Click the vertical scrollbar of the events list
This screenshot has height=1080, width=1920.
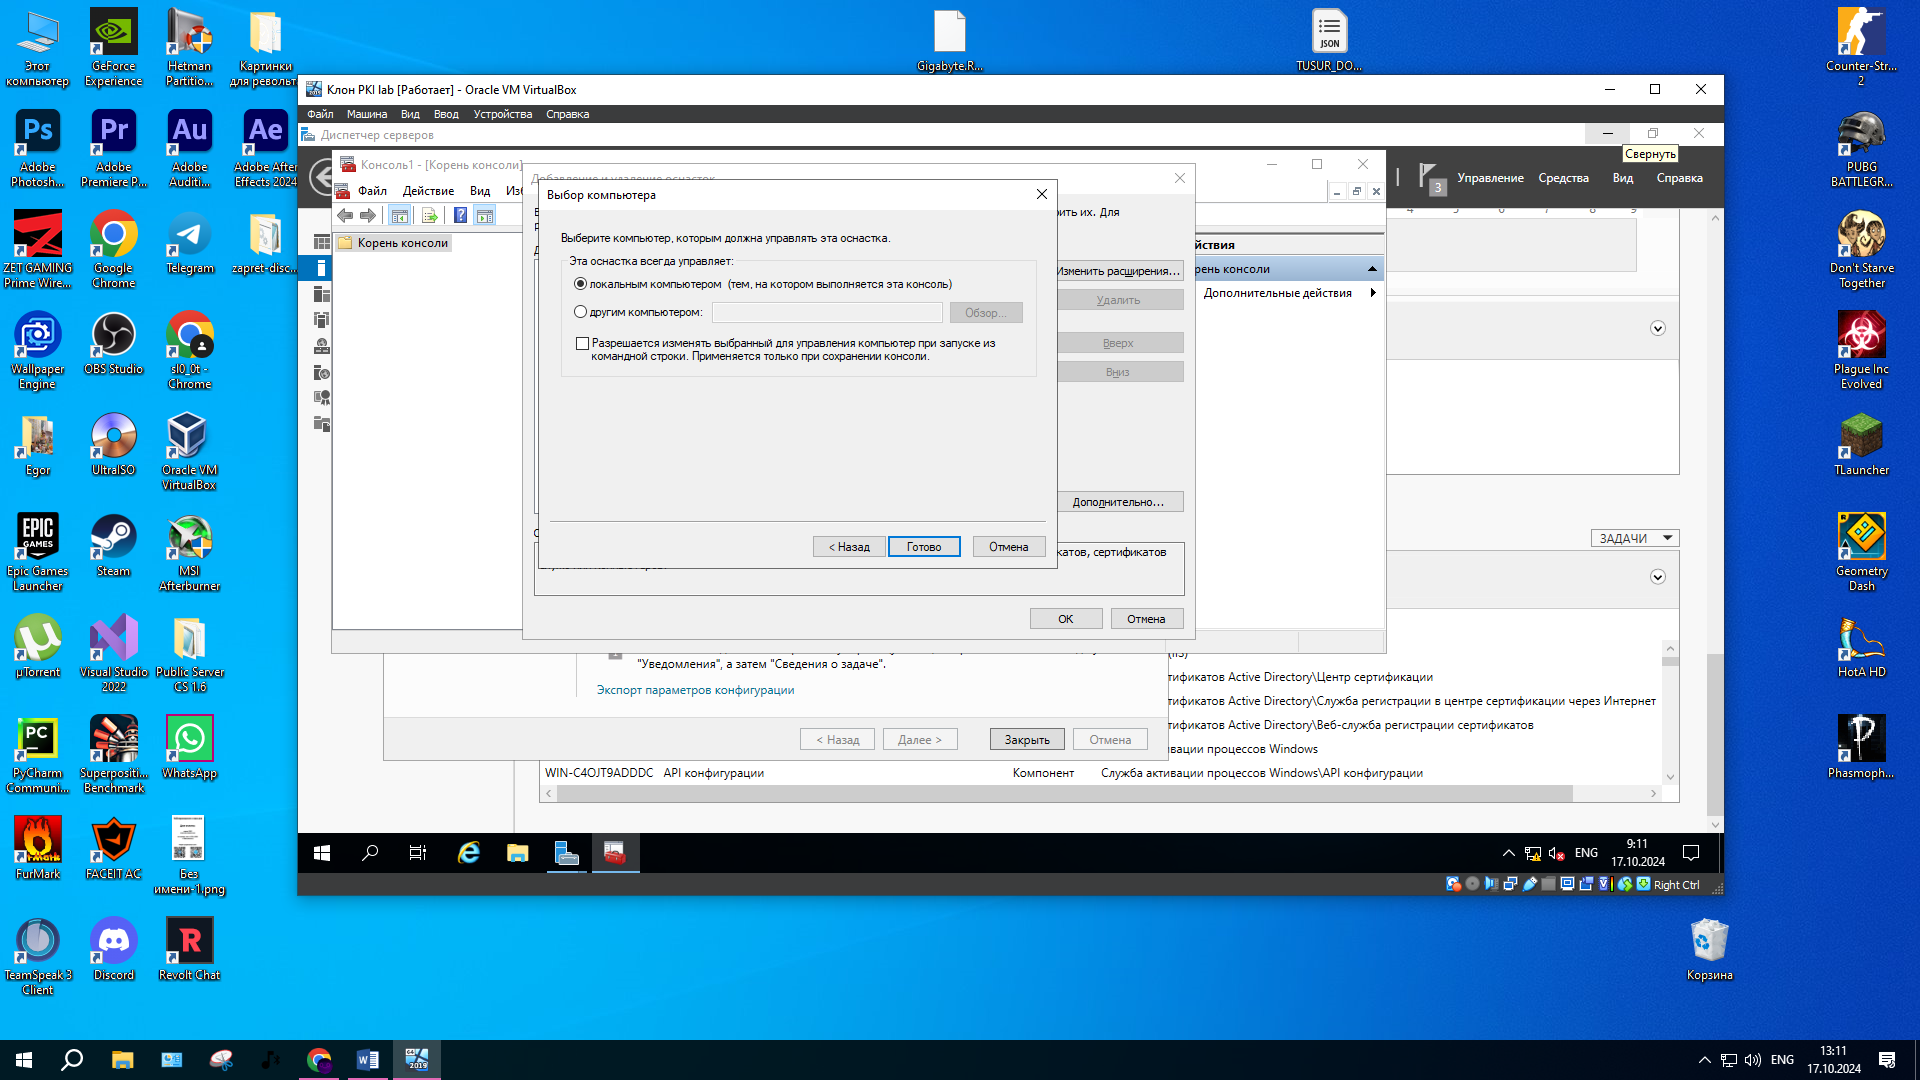1669,712
